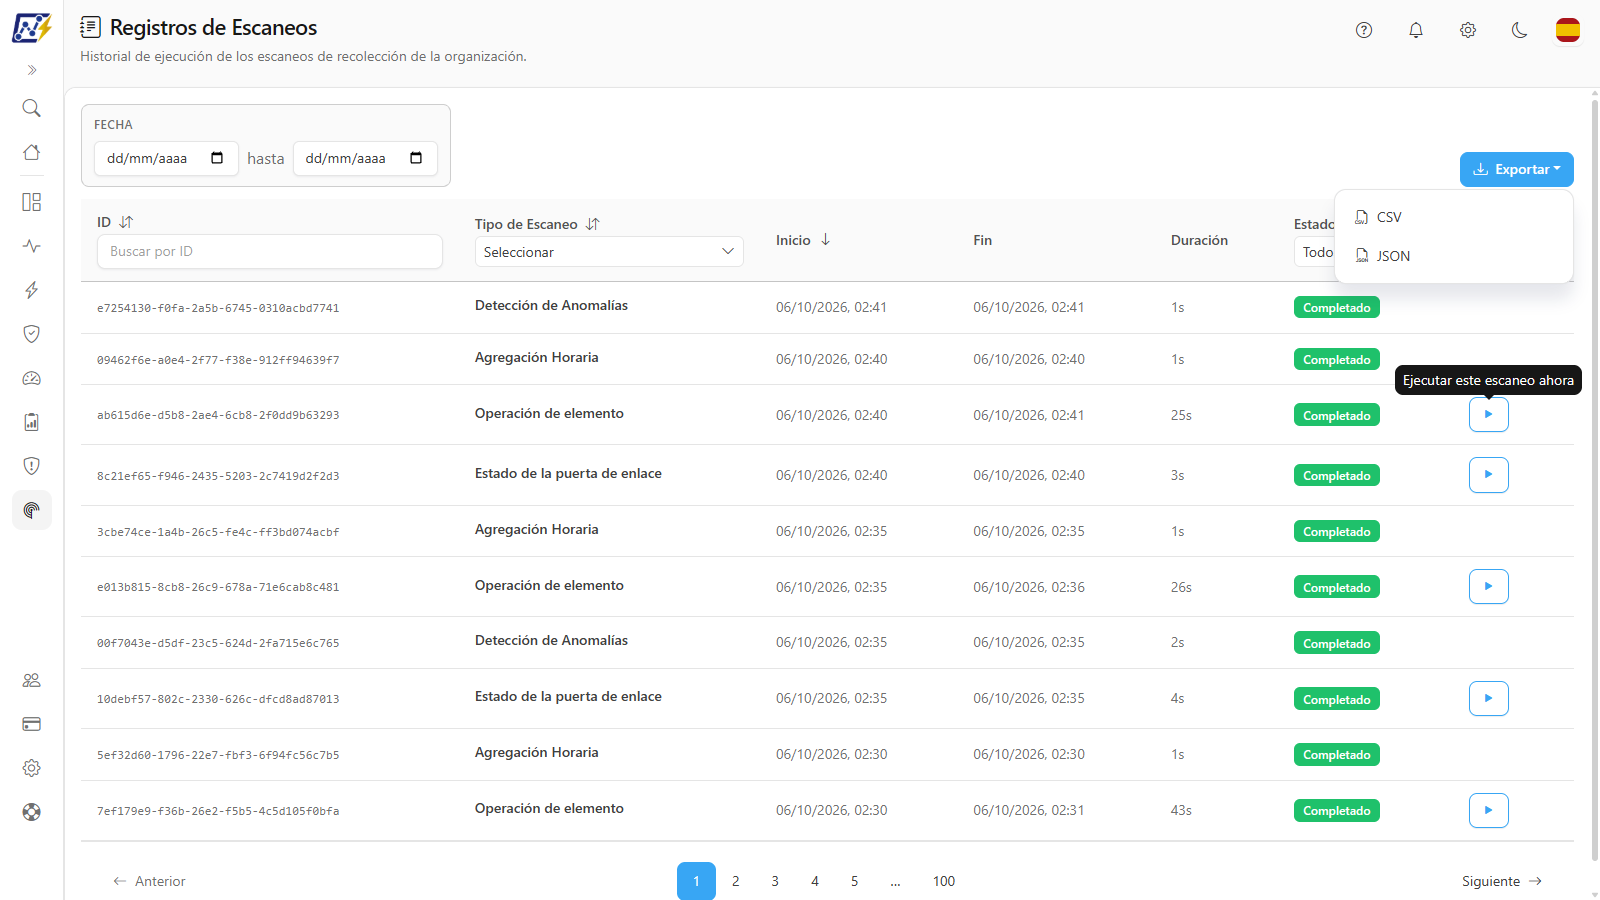Go to home via sidebar house icon

pos(32,152)
